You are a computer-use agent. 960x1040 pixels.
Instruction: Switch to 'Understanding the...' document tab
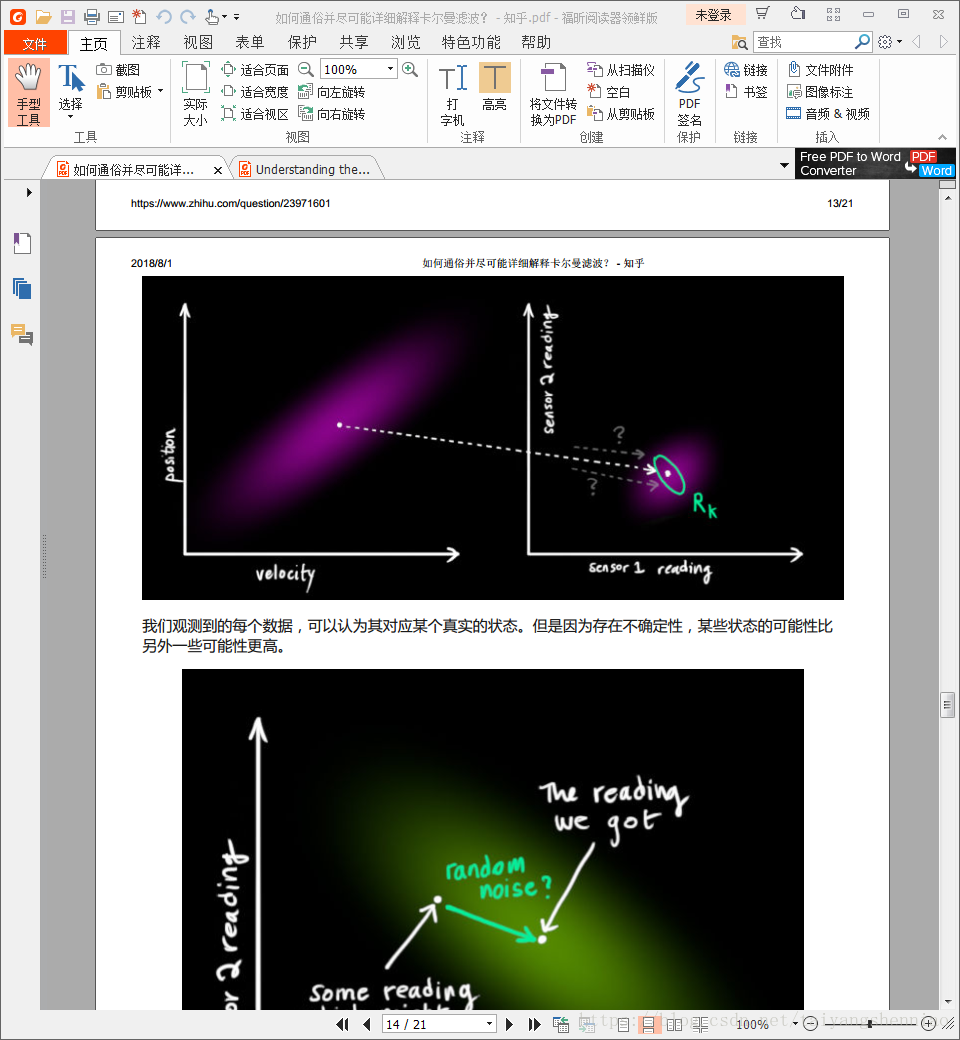click(x=306, y=169)
